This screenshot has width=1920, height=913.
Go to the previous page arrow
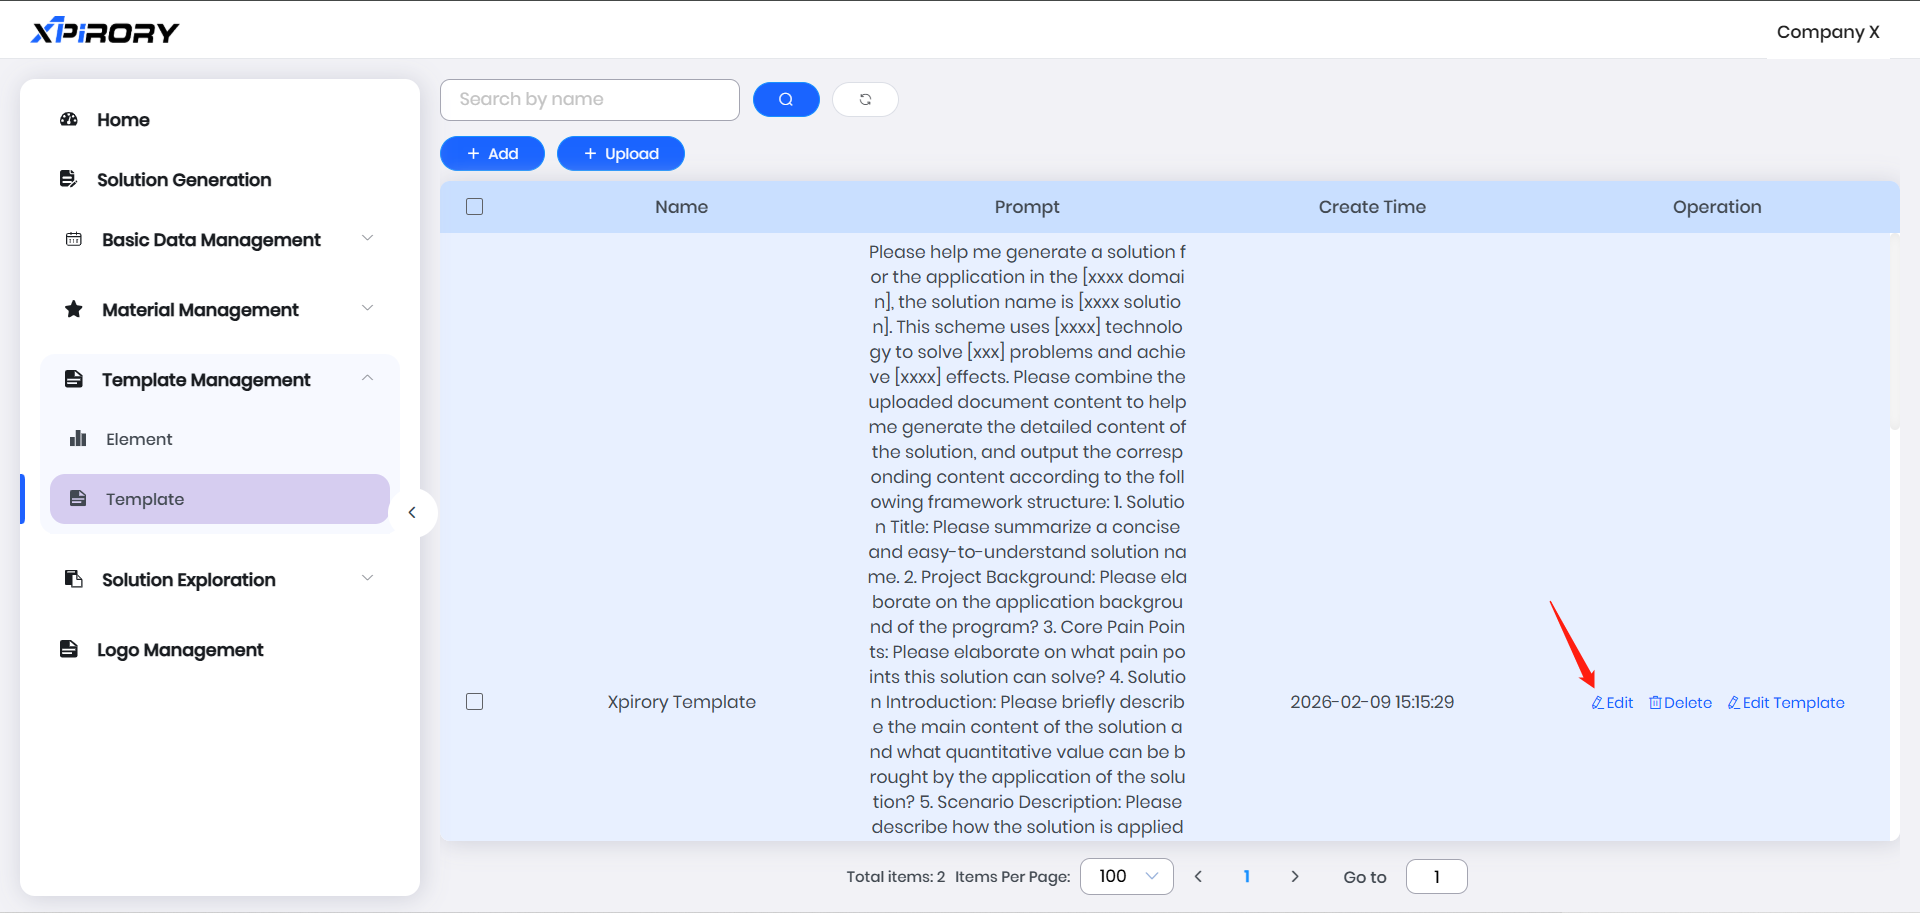(1198, 876)
